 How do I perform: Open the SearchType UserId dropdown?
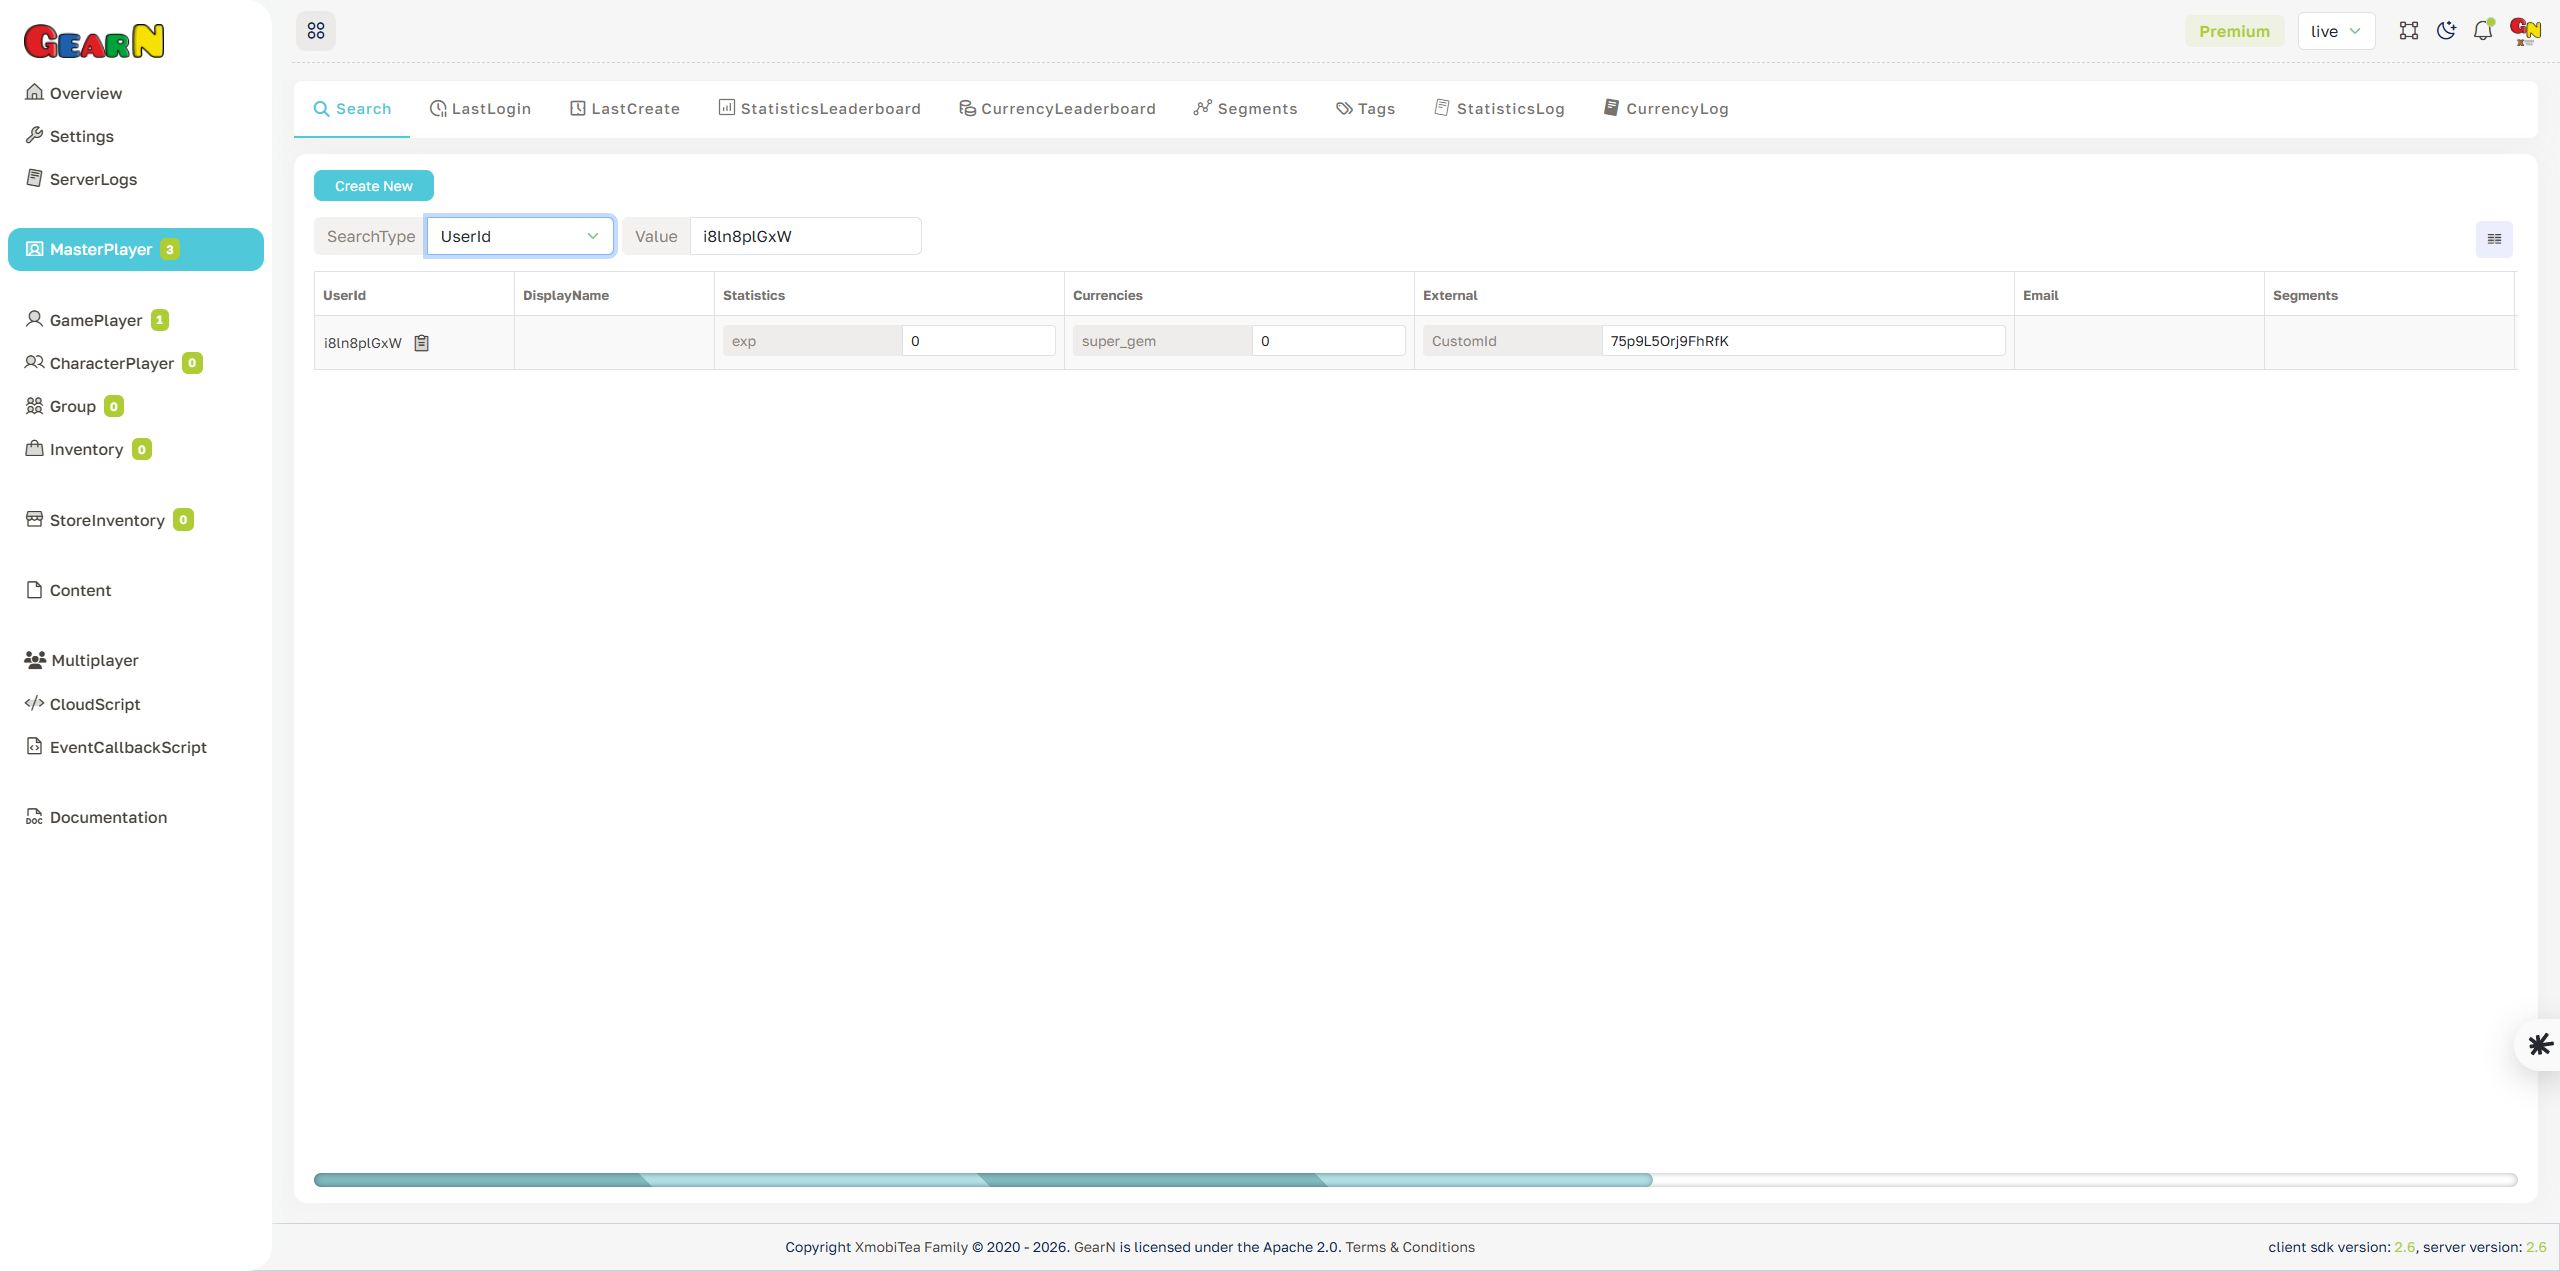click(x=519, y=236)
